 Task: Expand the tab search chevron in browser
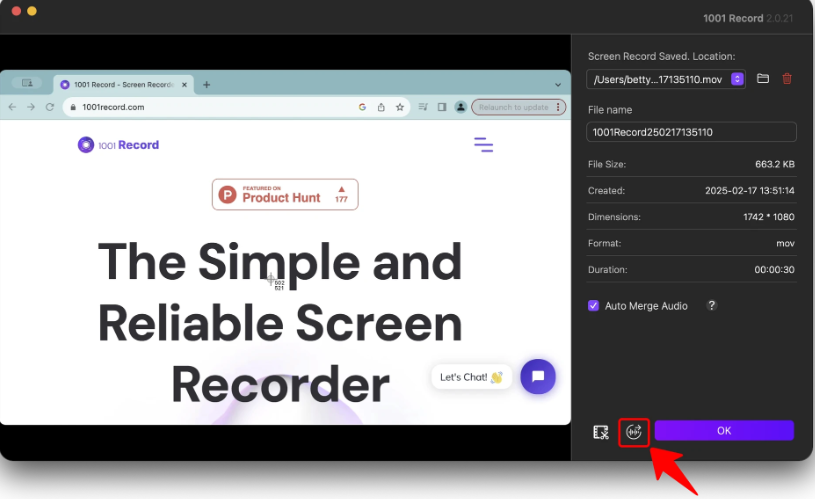558,85
